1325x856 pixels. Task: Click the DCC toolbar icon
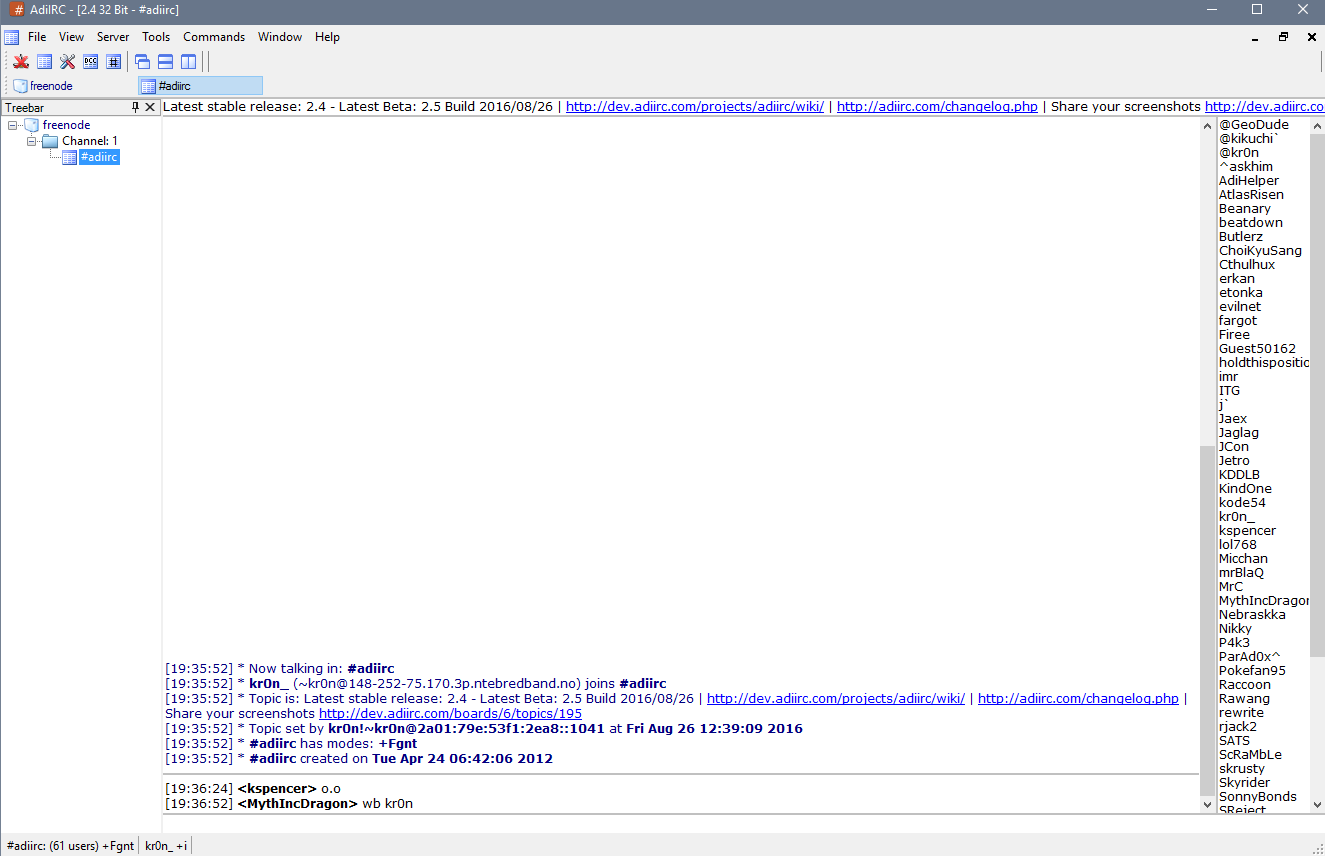pyautogui.click(x=90, y=62)
